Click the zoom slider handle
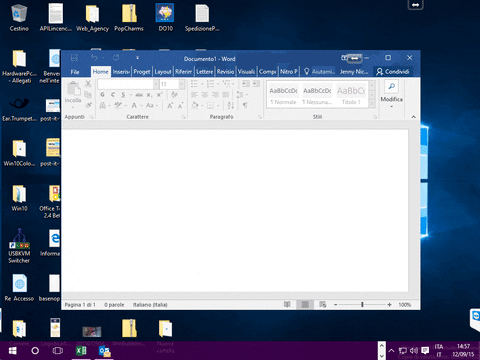Viewport: 480px width, 360px height. tap(362, 304)
